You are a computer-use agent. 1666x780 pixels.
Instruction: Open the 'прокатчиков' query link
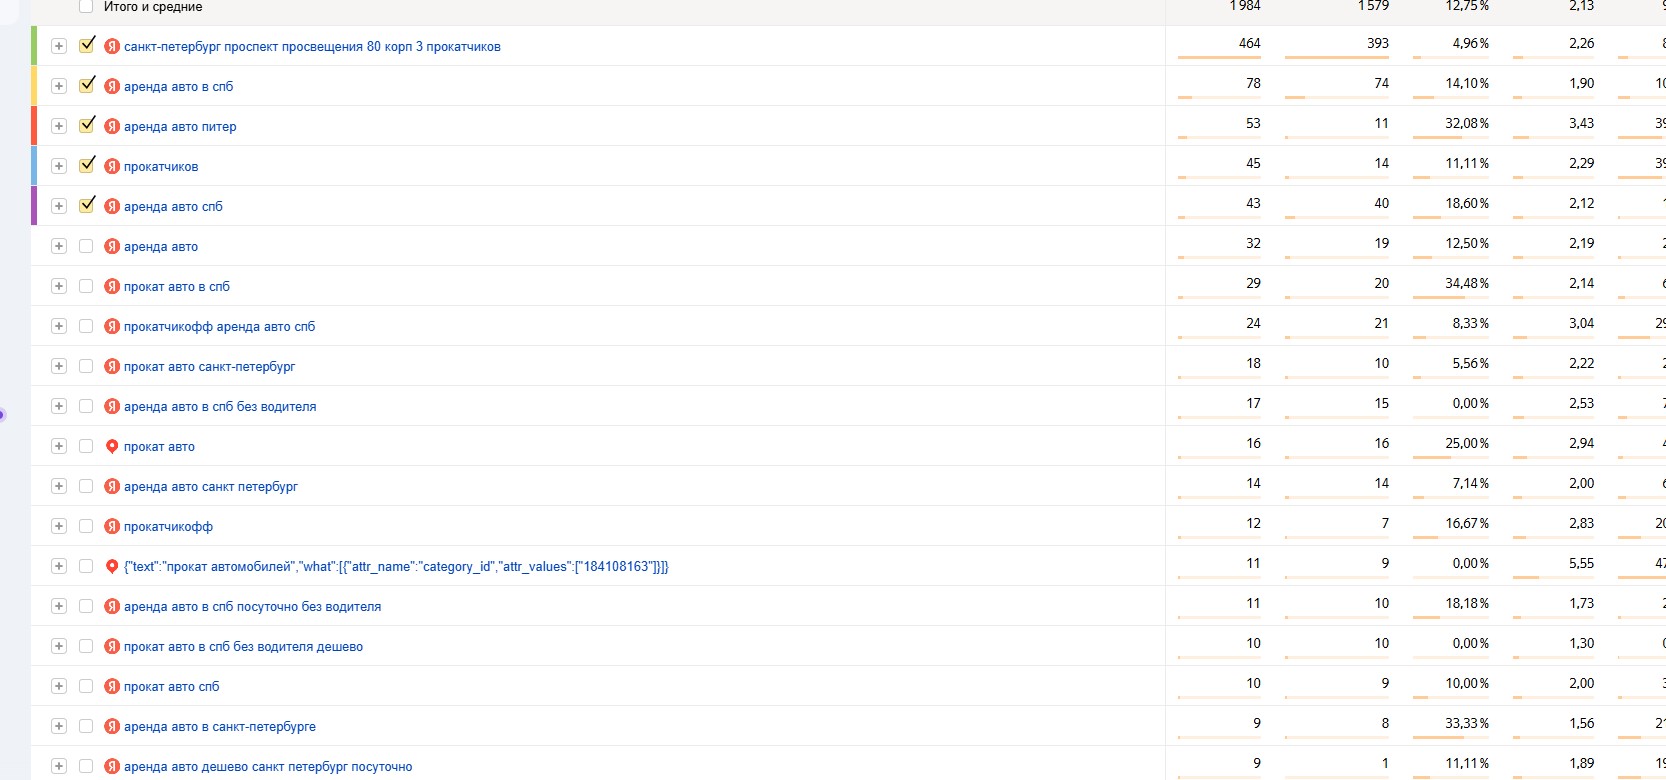pyautogui.click(x=161, y=166)
